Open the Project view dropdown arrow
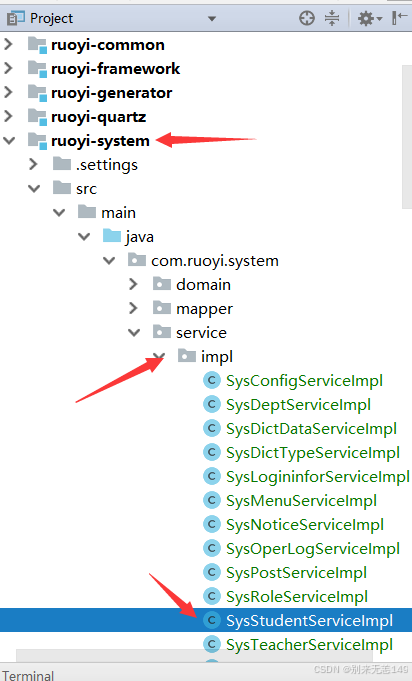The width and height of the screenshot is (412, 681). (x=212, y=19)
